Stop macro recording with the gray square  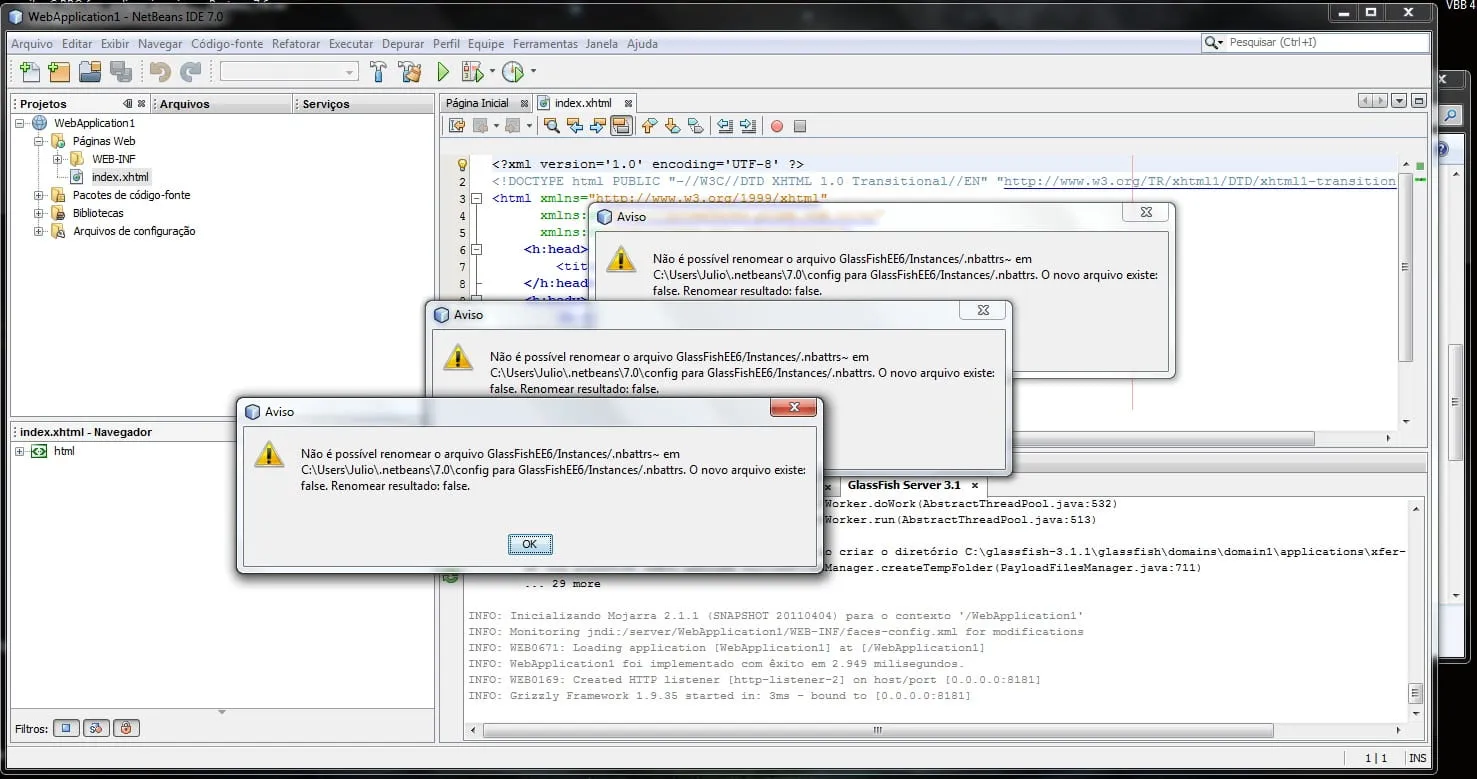pos(800,126)
